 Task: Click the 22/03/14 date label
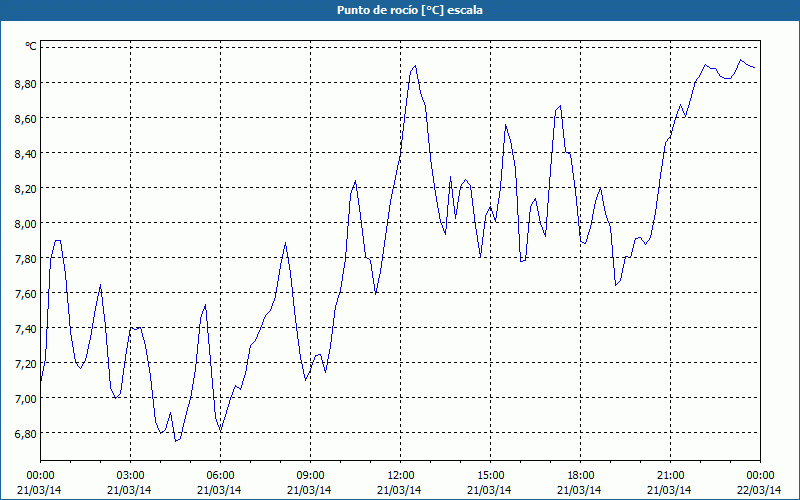759,490
